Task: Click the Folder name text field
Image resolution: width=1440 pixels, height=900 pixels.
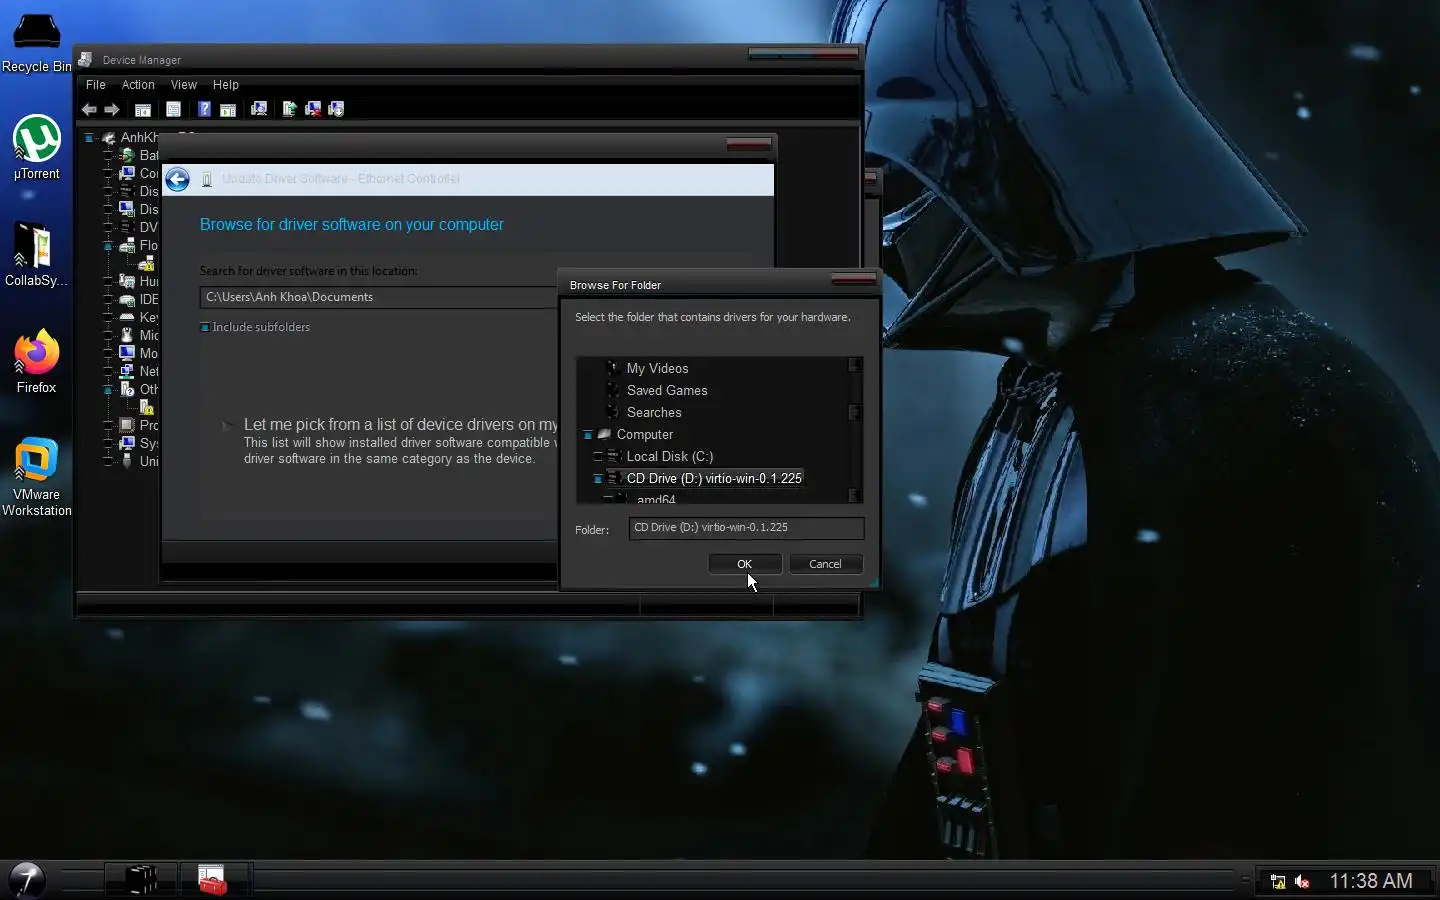Action: point(746,528)
